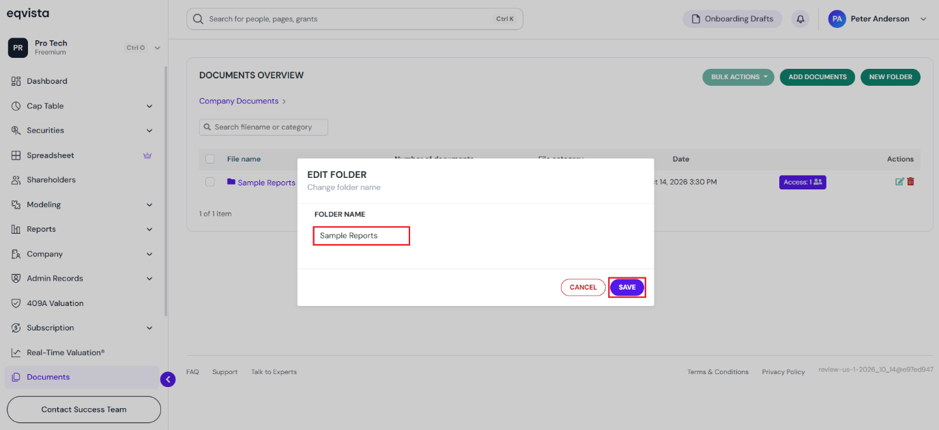939x430 pixels.
Task: Expand the Modeling menu chevron
Action: coord(149,205)
